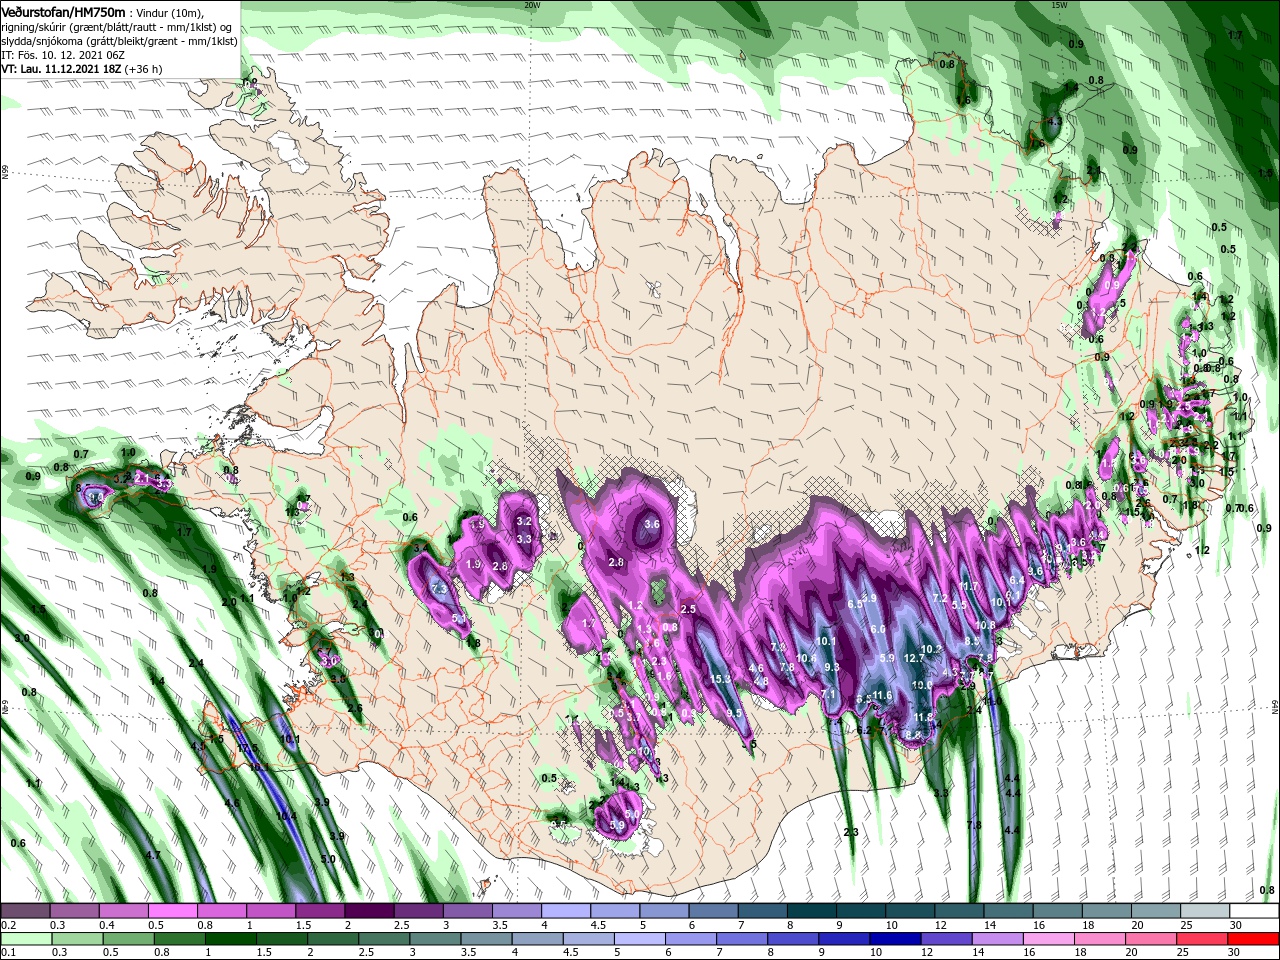The height and width of the screenshot is (960, 1280).
Task: Click the '8.8' value near the south coast
Action: coord(912,735)
